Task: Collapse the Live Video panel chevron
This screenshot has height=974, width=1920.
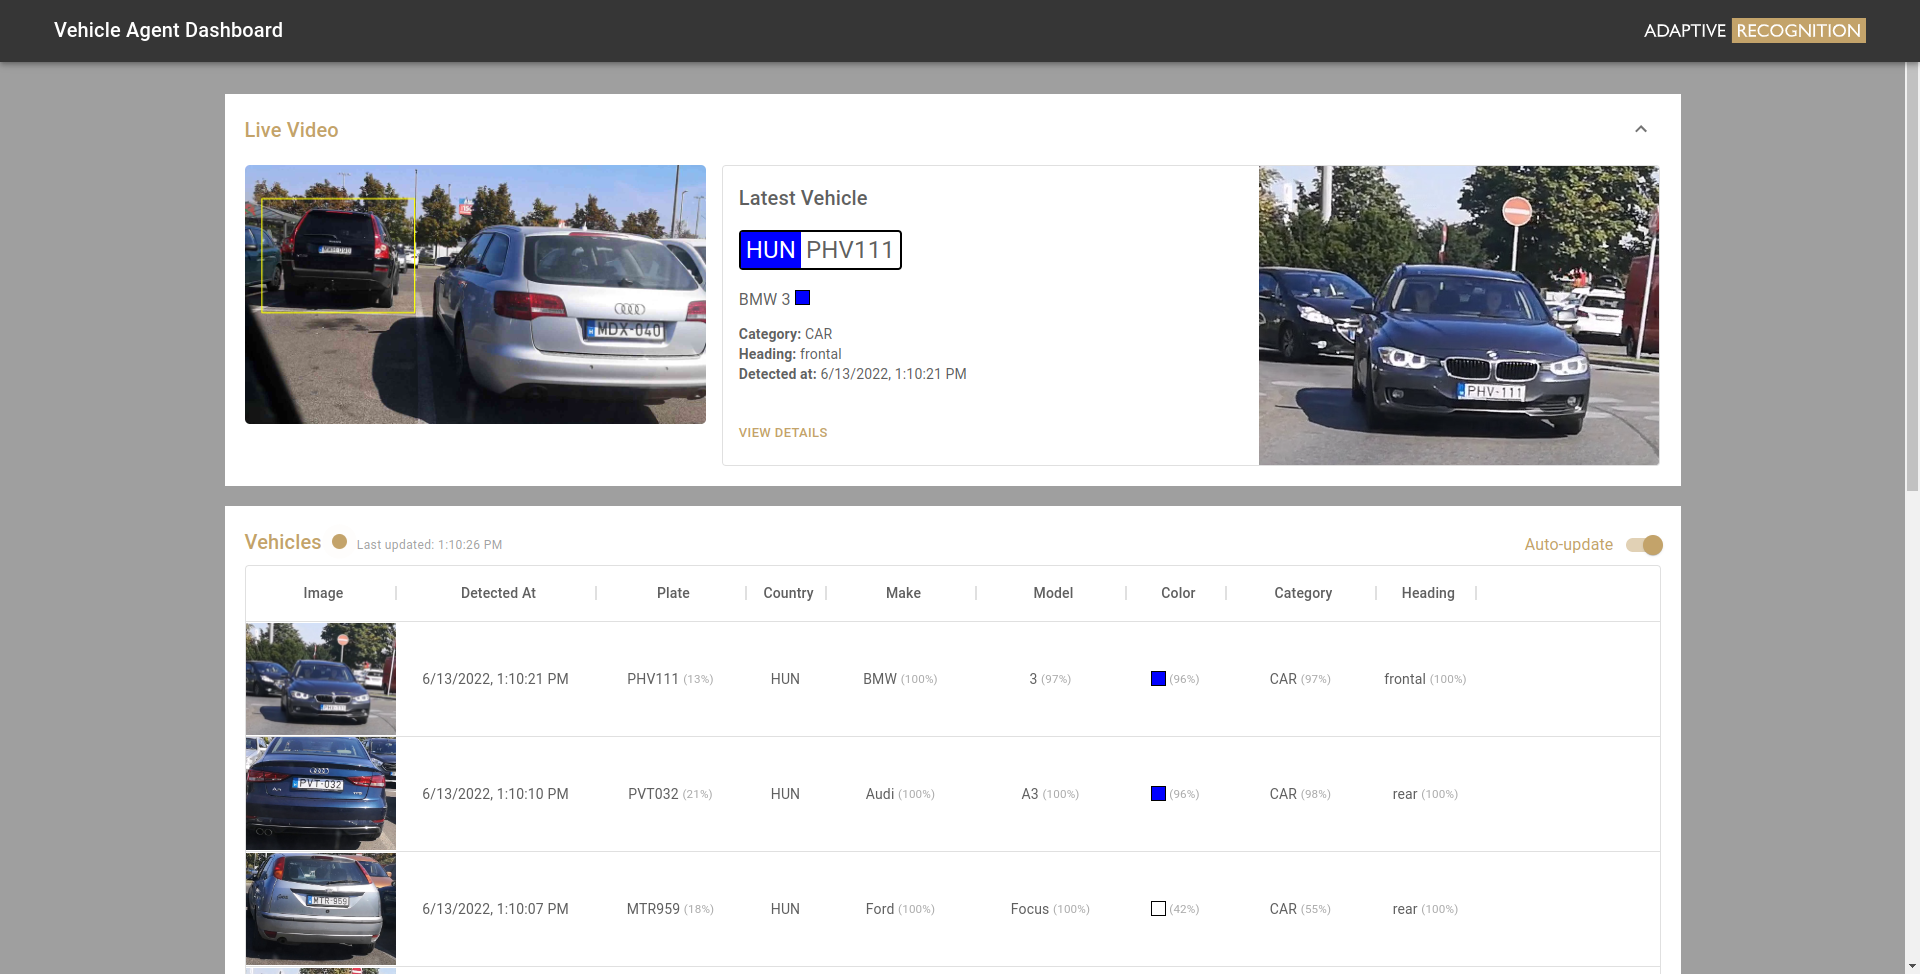Action: click(1640, 130)
